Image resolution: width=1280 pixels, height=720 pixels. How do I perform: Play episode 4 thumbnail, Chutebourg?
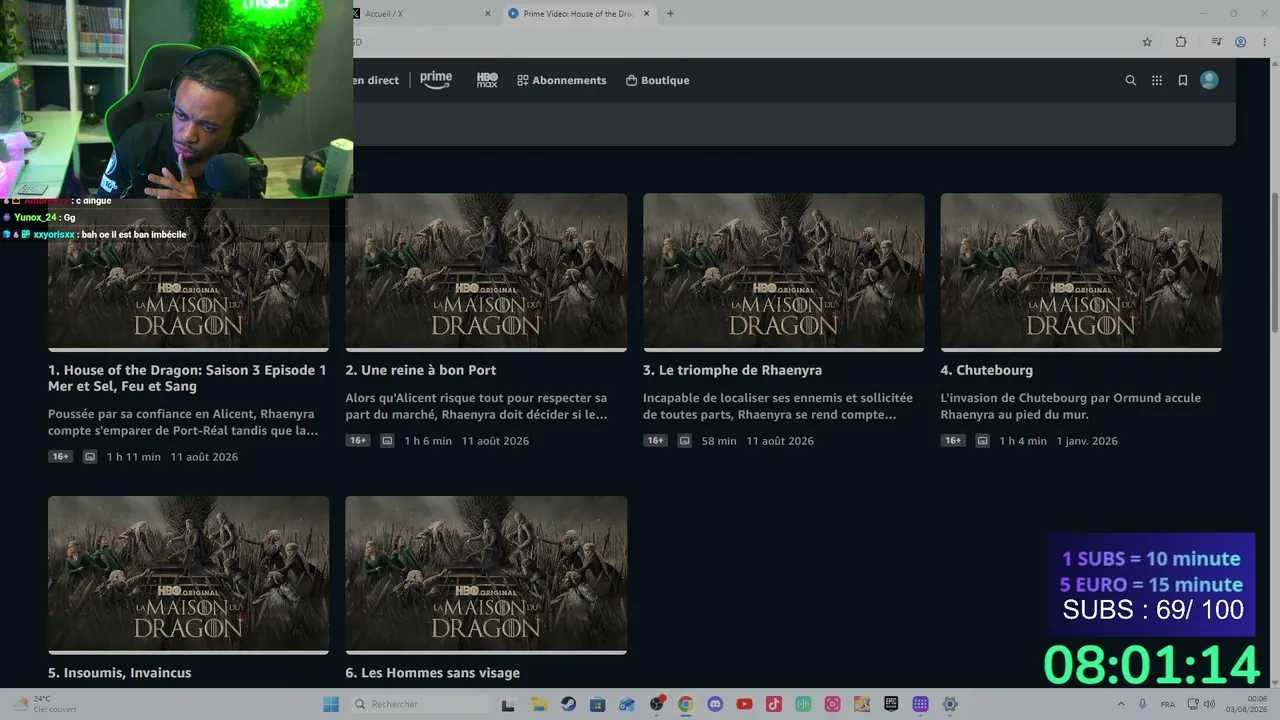click(1081, 272)
